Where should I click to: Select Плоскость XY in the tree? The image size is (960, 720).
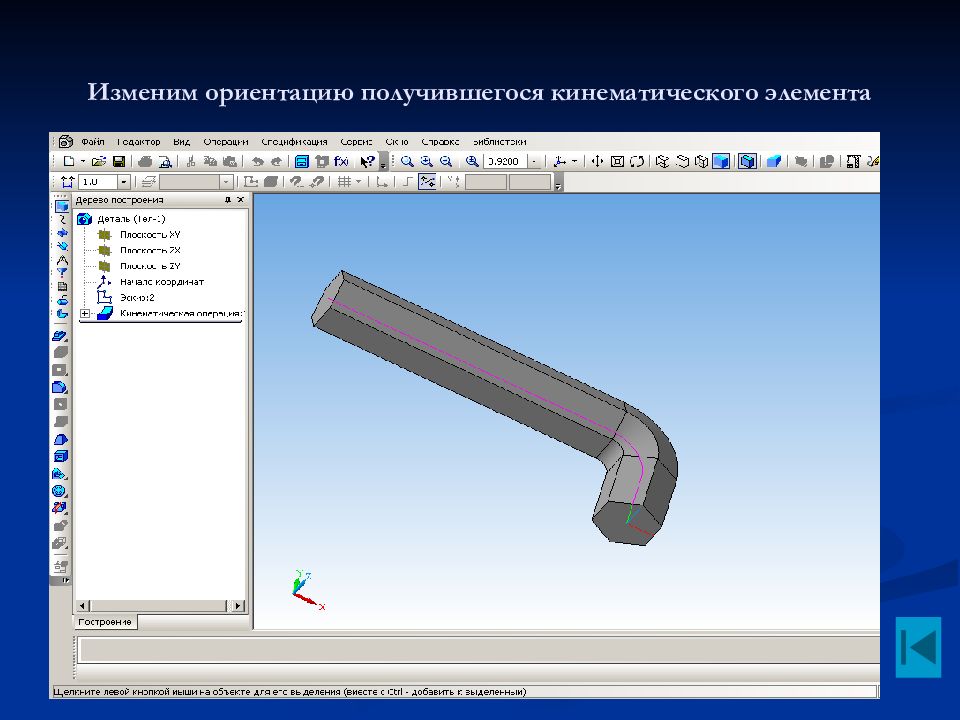[150, 234]
